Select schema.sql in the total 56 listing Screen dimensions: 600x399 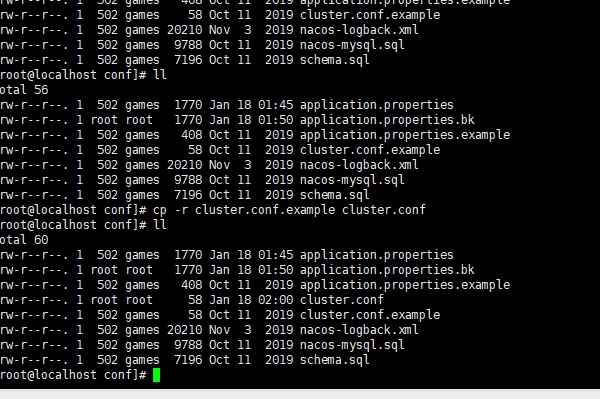point(335,195)
